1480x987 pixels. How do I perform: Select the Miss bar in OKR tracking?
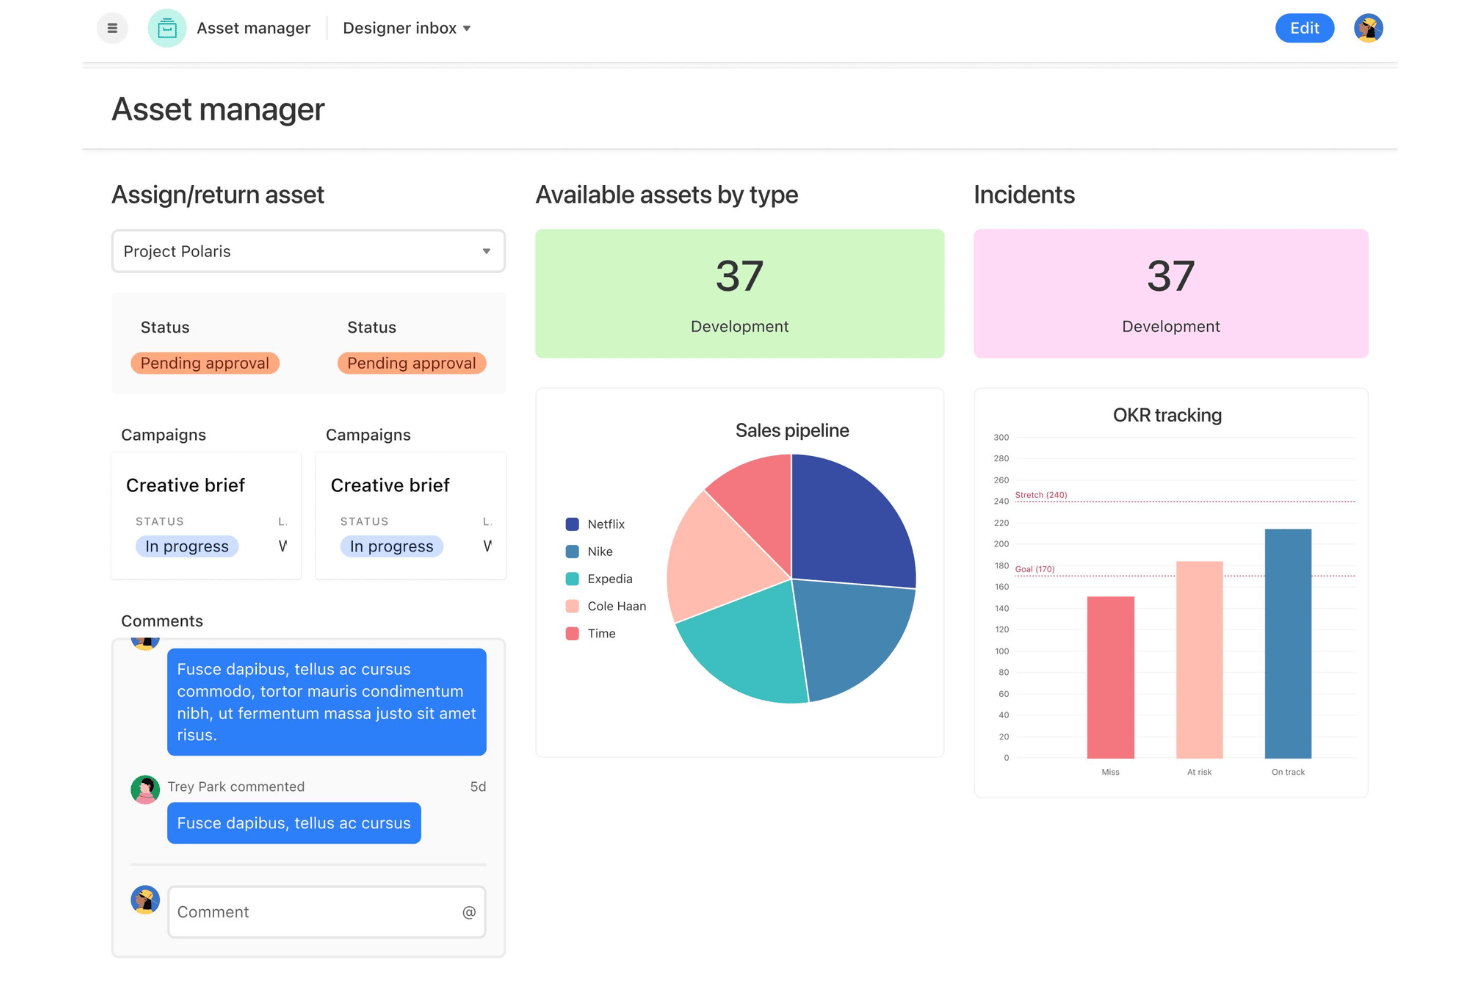(x=1110, y=677)
